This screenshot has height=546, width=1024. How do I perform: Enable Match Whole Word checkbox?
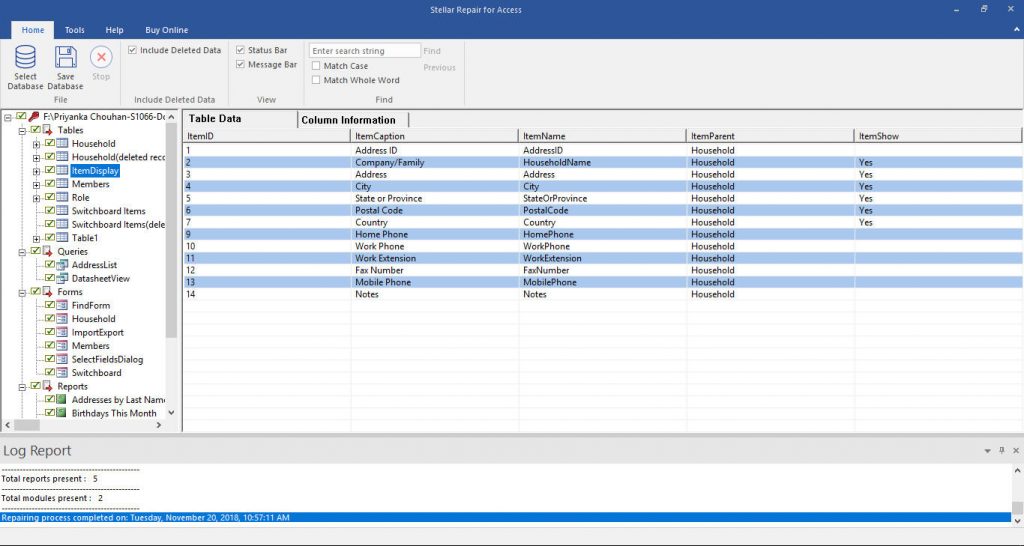point(316,80)
